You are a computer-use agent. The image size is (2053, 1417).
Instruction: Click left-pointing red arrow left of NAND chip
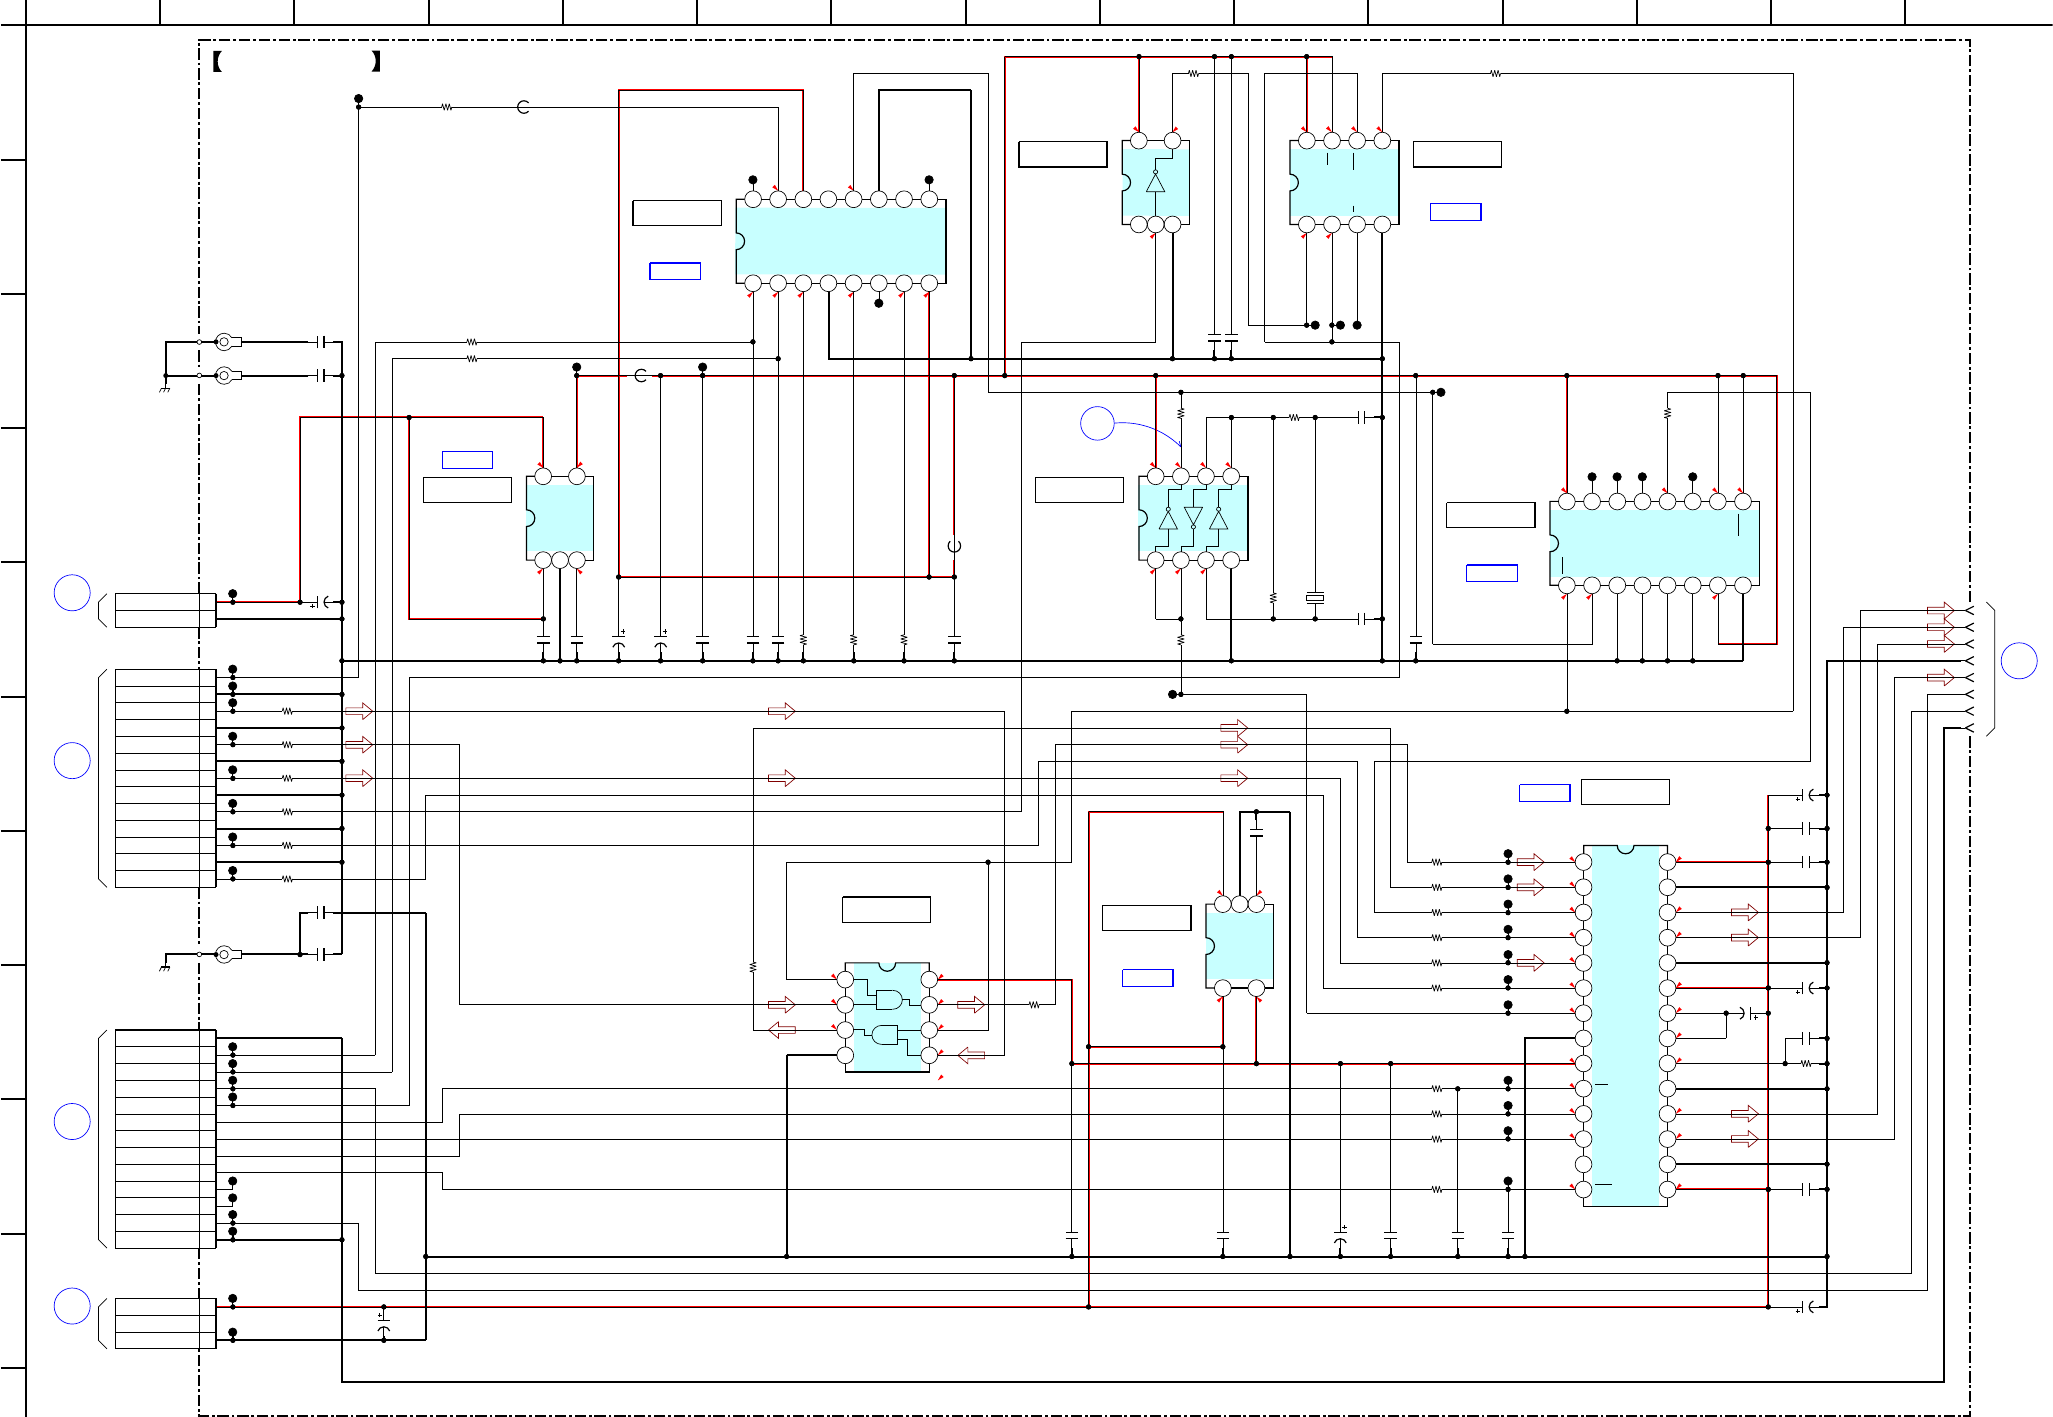click(782, 1030)
